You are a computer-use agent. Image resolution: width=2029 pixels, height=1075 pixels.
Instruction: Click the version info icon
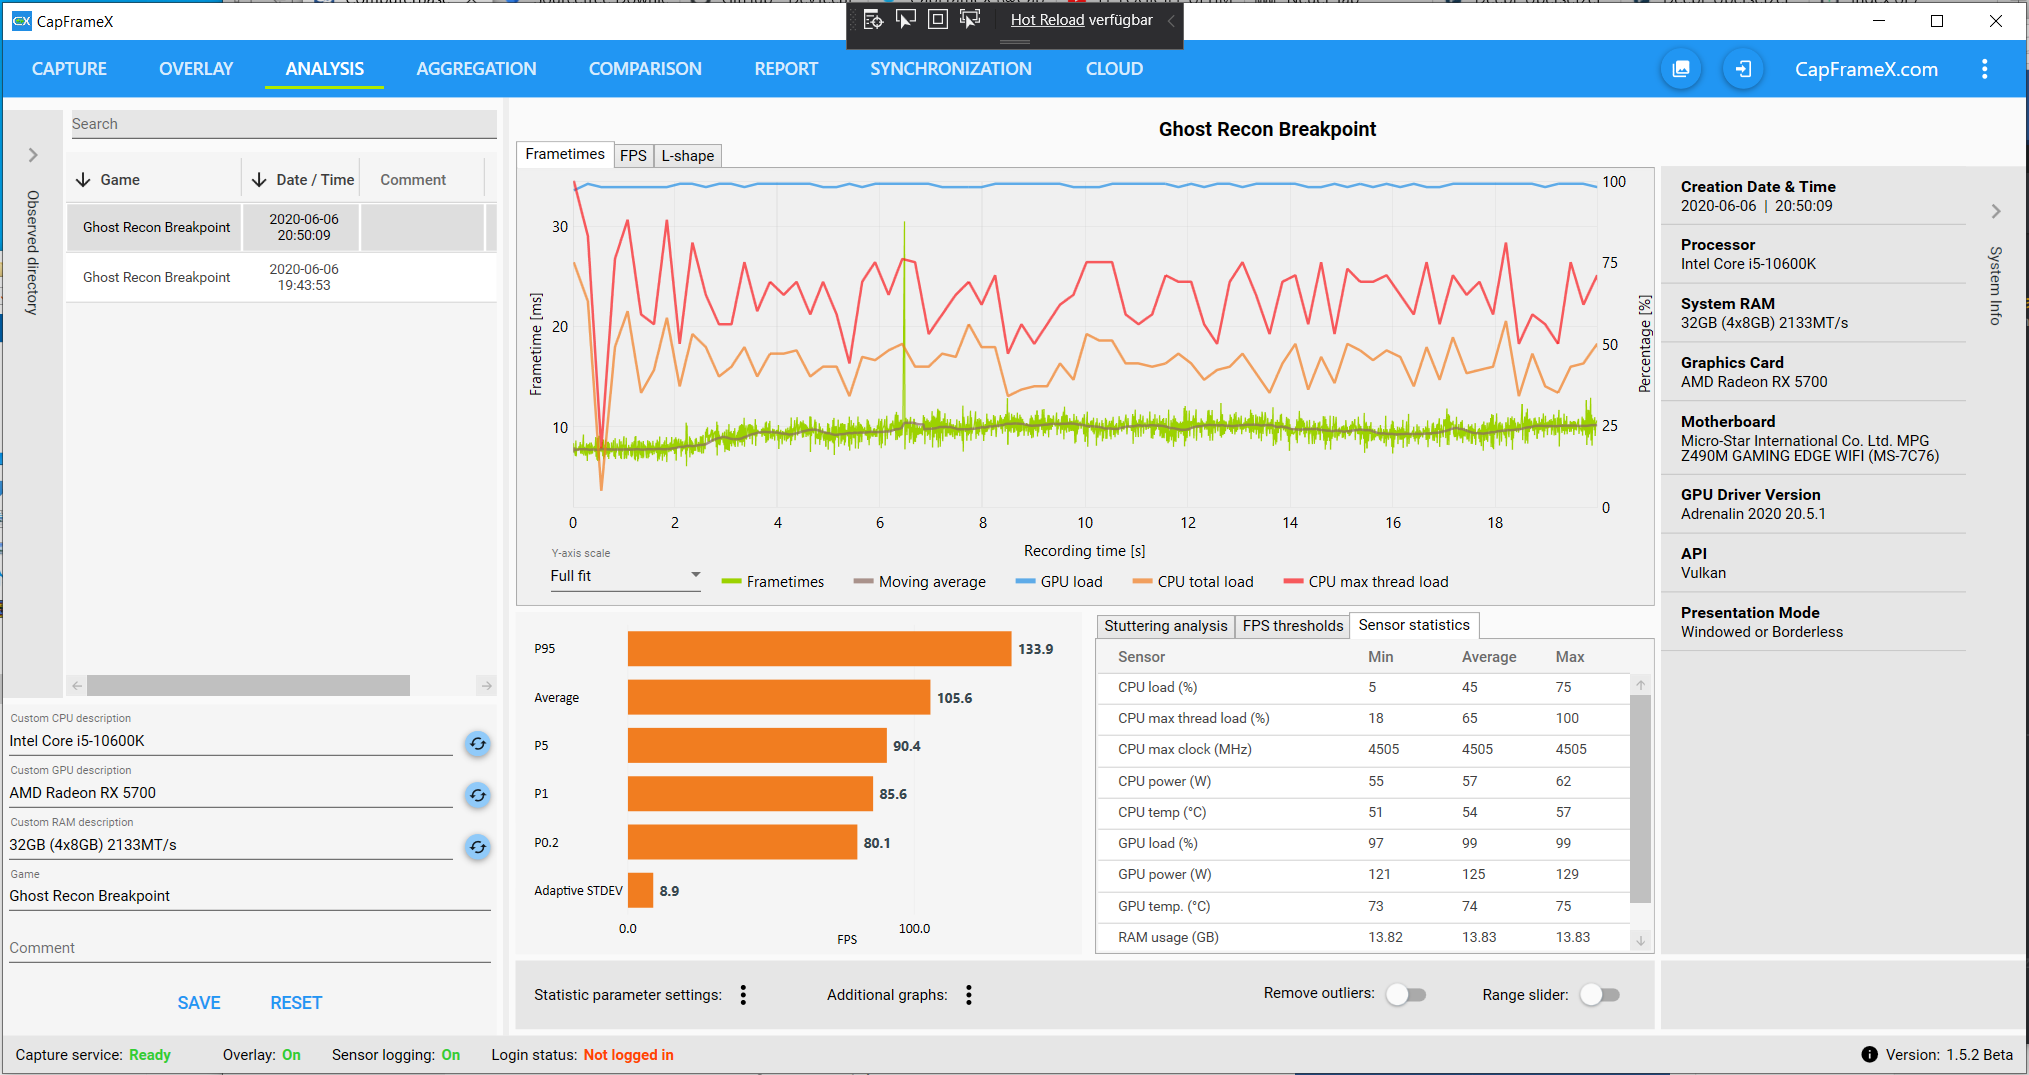[1869, 1054]
